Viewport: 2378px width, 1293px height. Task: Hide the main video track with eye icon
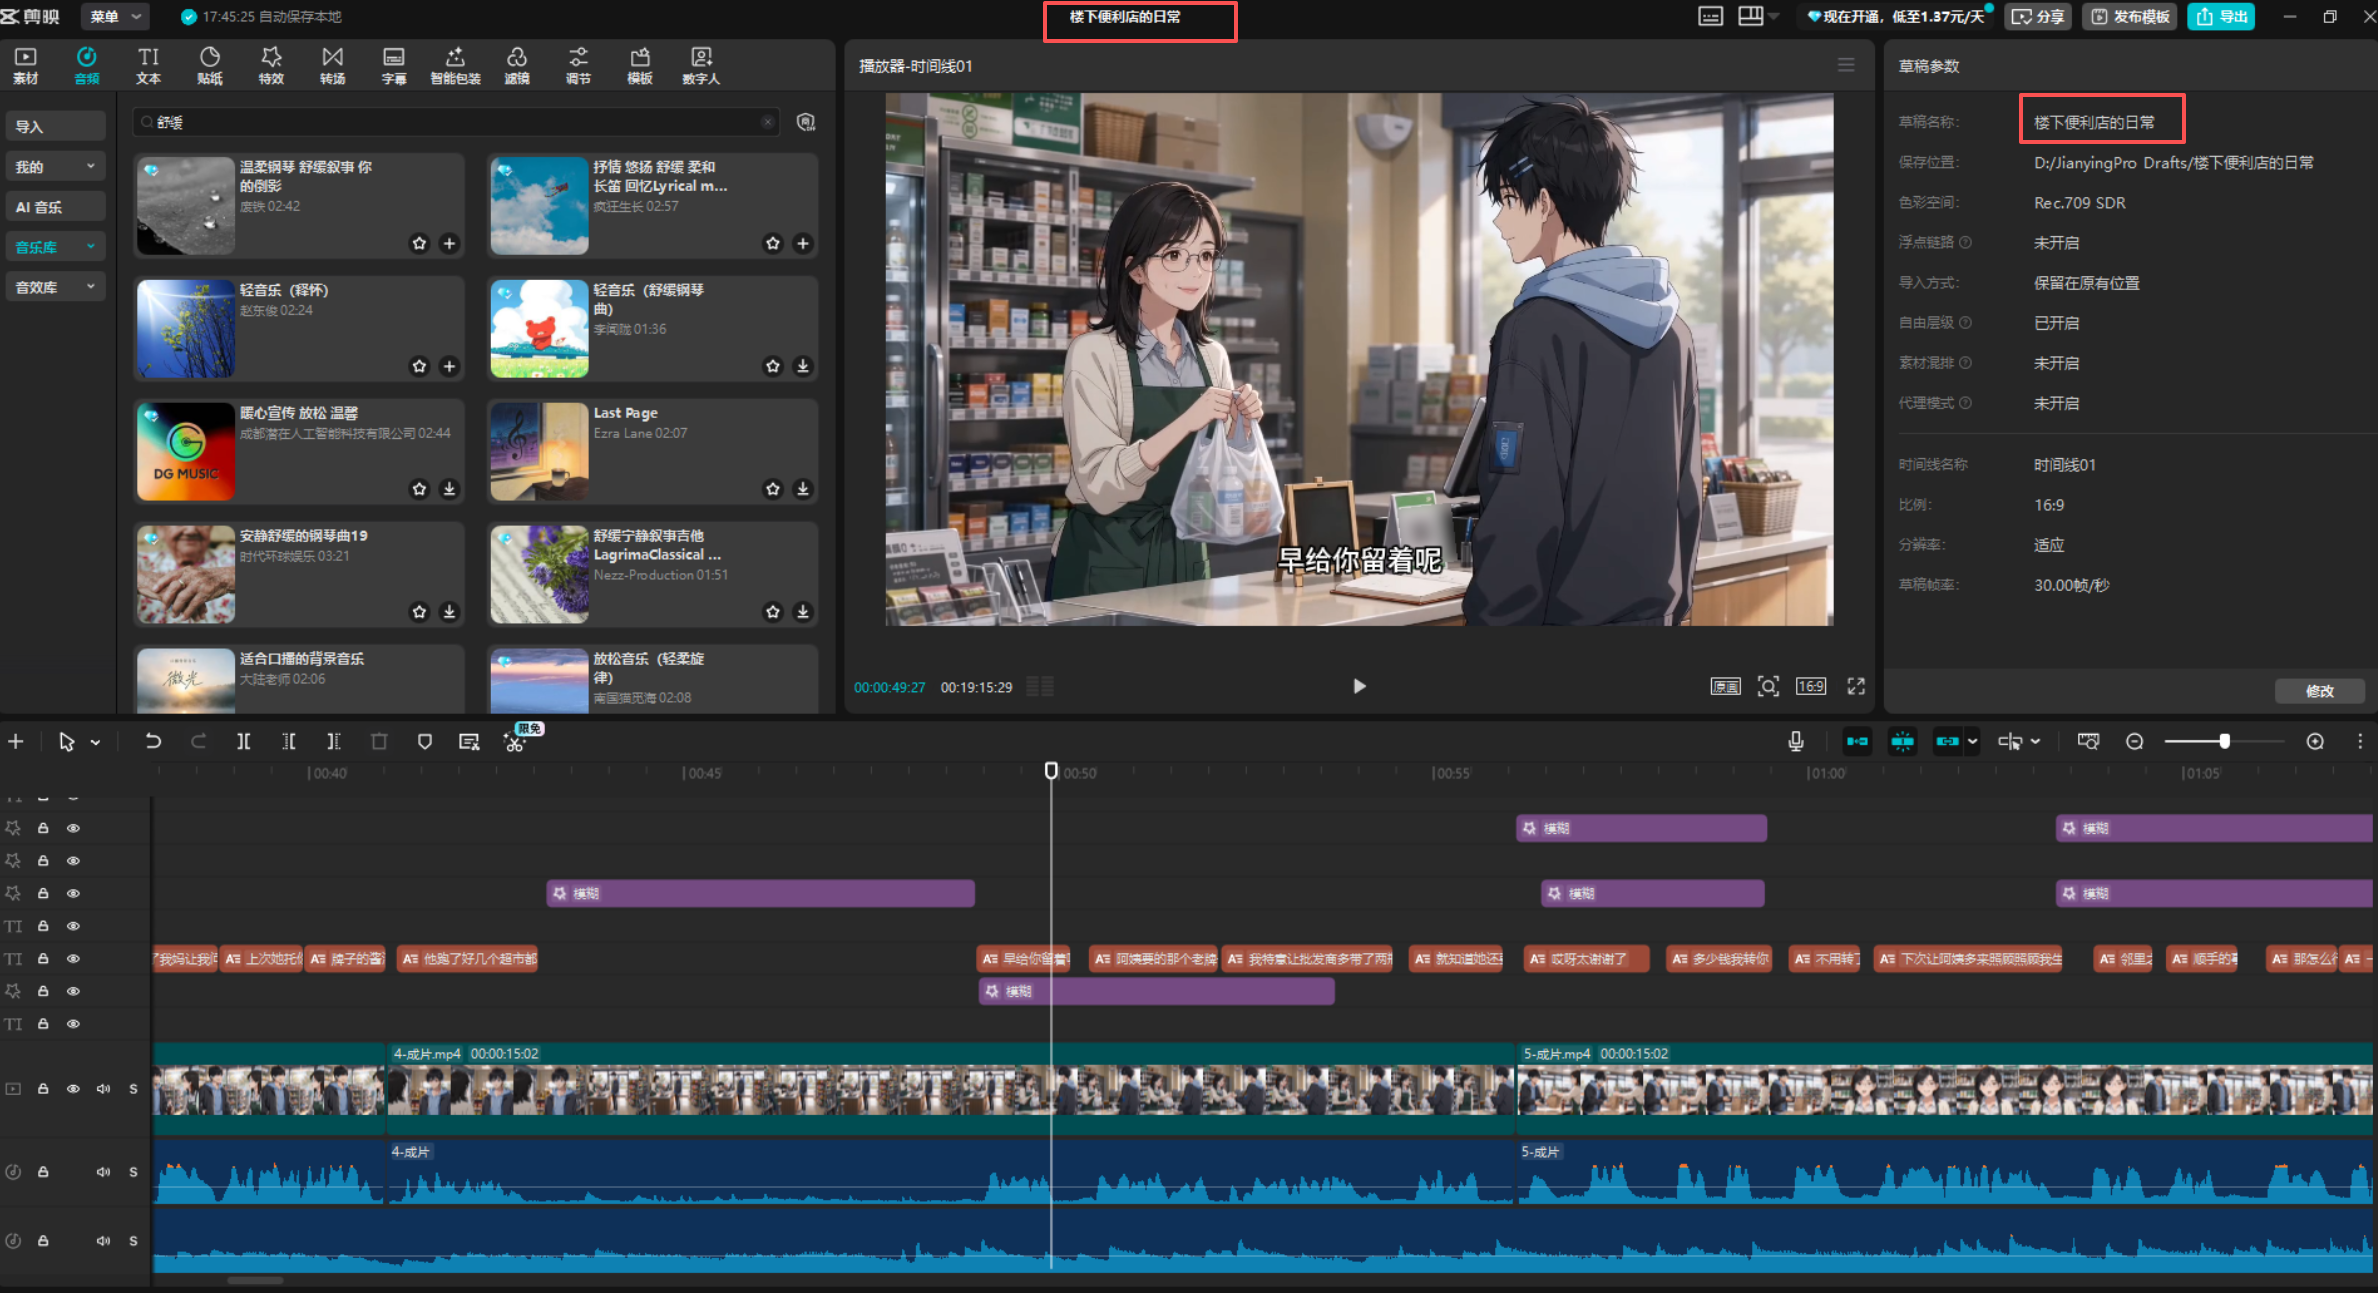pyautogui.click(x=73, y=1088)
